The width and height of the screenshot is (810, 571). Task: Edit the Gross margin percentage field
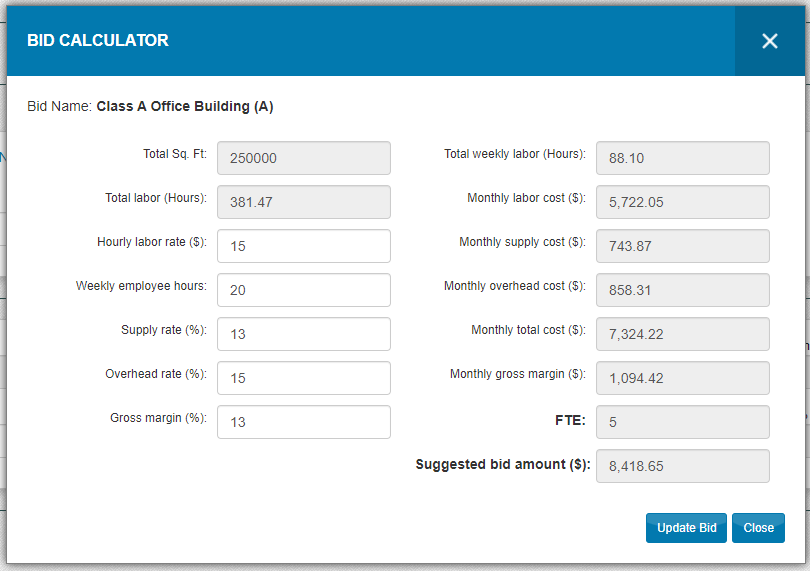[303, 422]
